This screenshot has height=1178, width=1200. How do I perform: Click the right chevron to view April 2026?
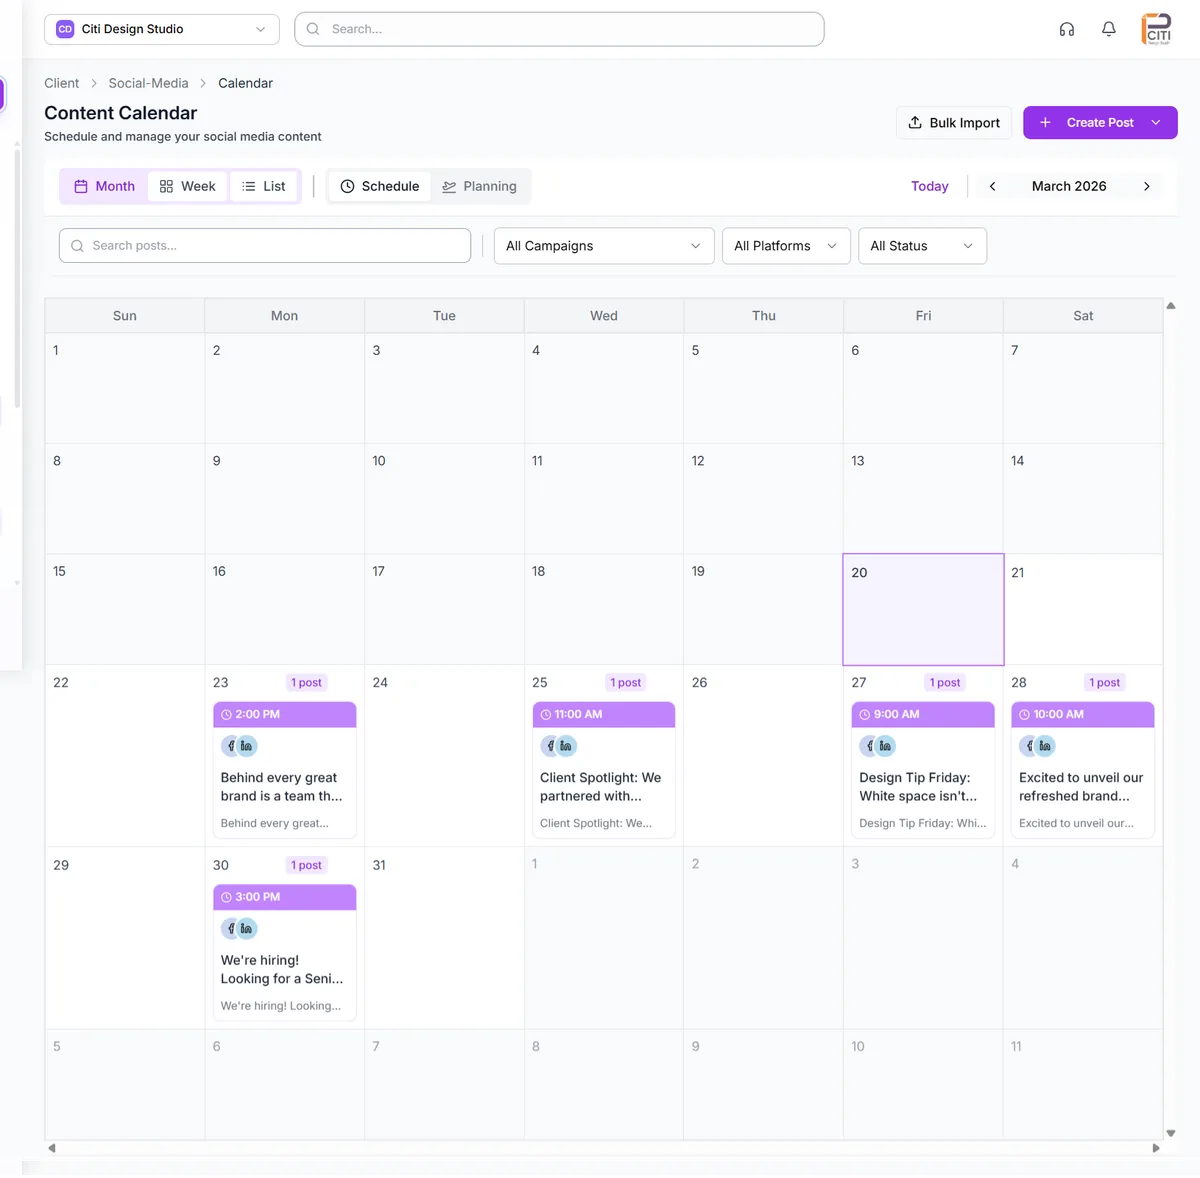pyautogui.click(x=1146, y=186)
